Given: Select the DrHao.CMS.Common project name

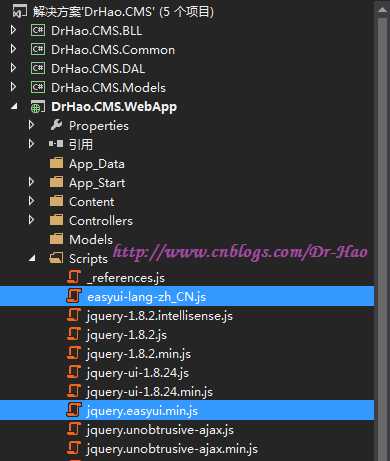Looking at the screenshot, I should (113, 50).
